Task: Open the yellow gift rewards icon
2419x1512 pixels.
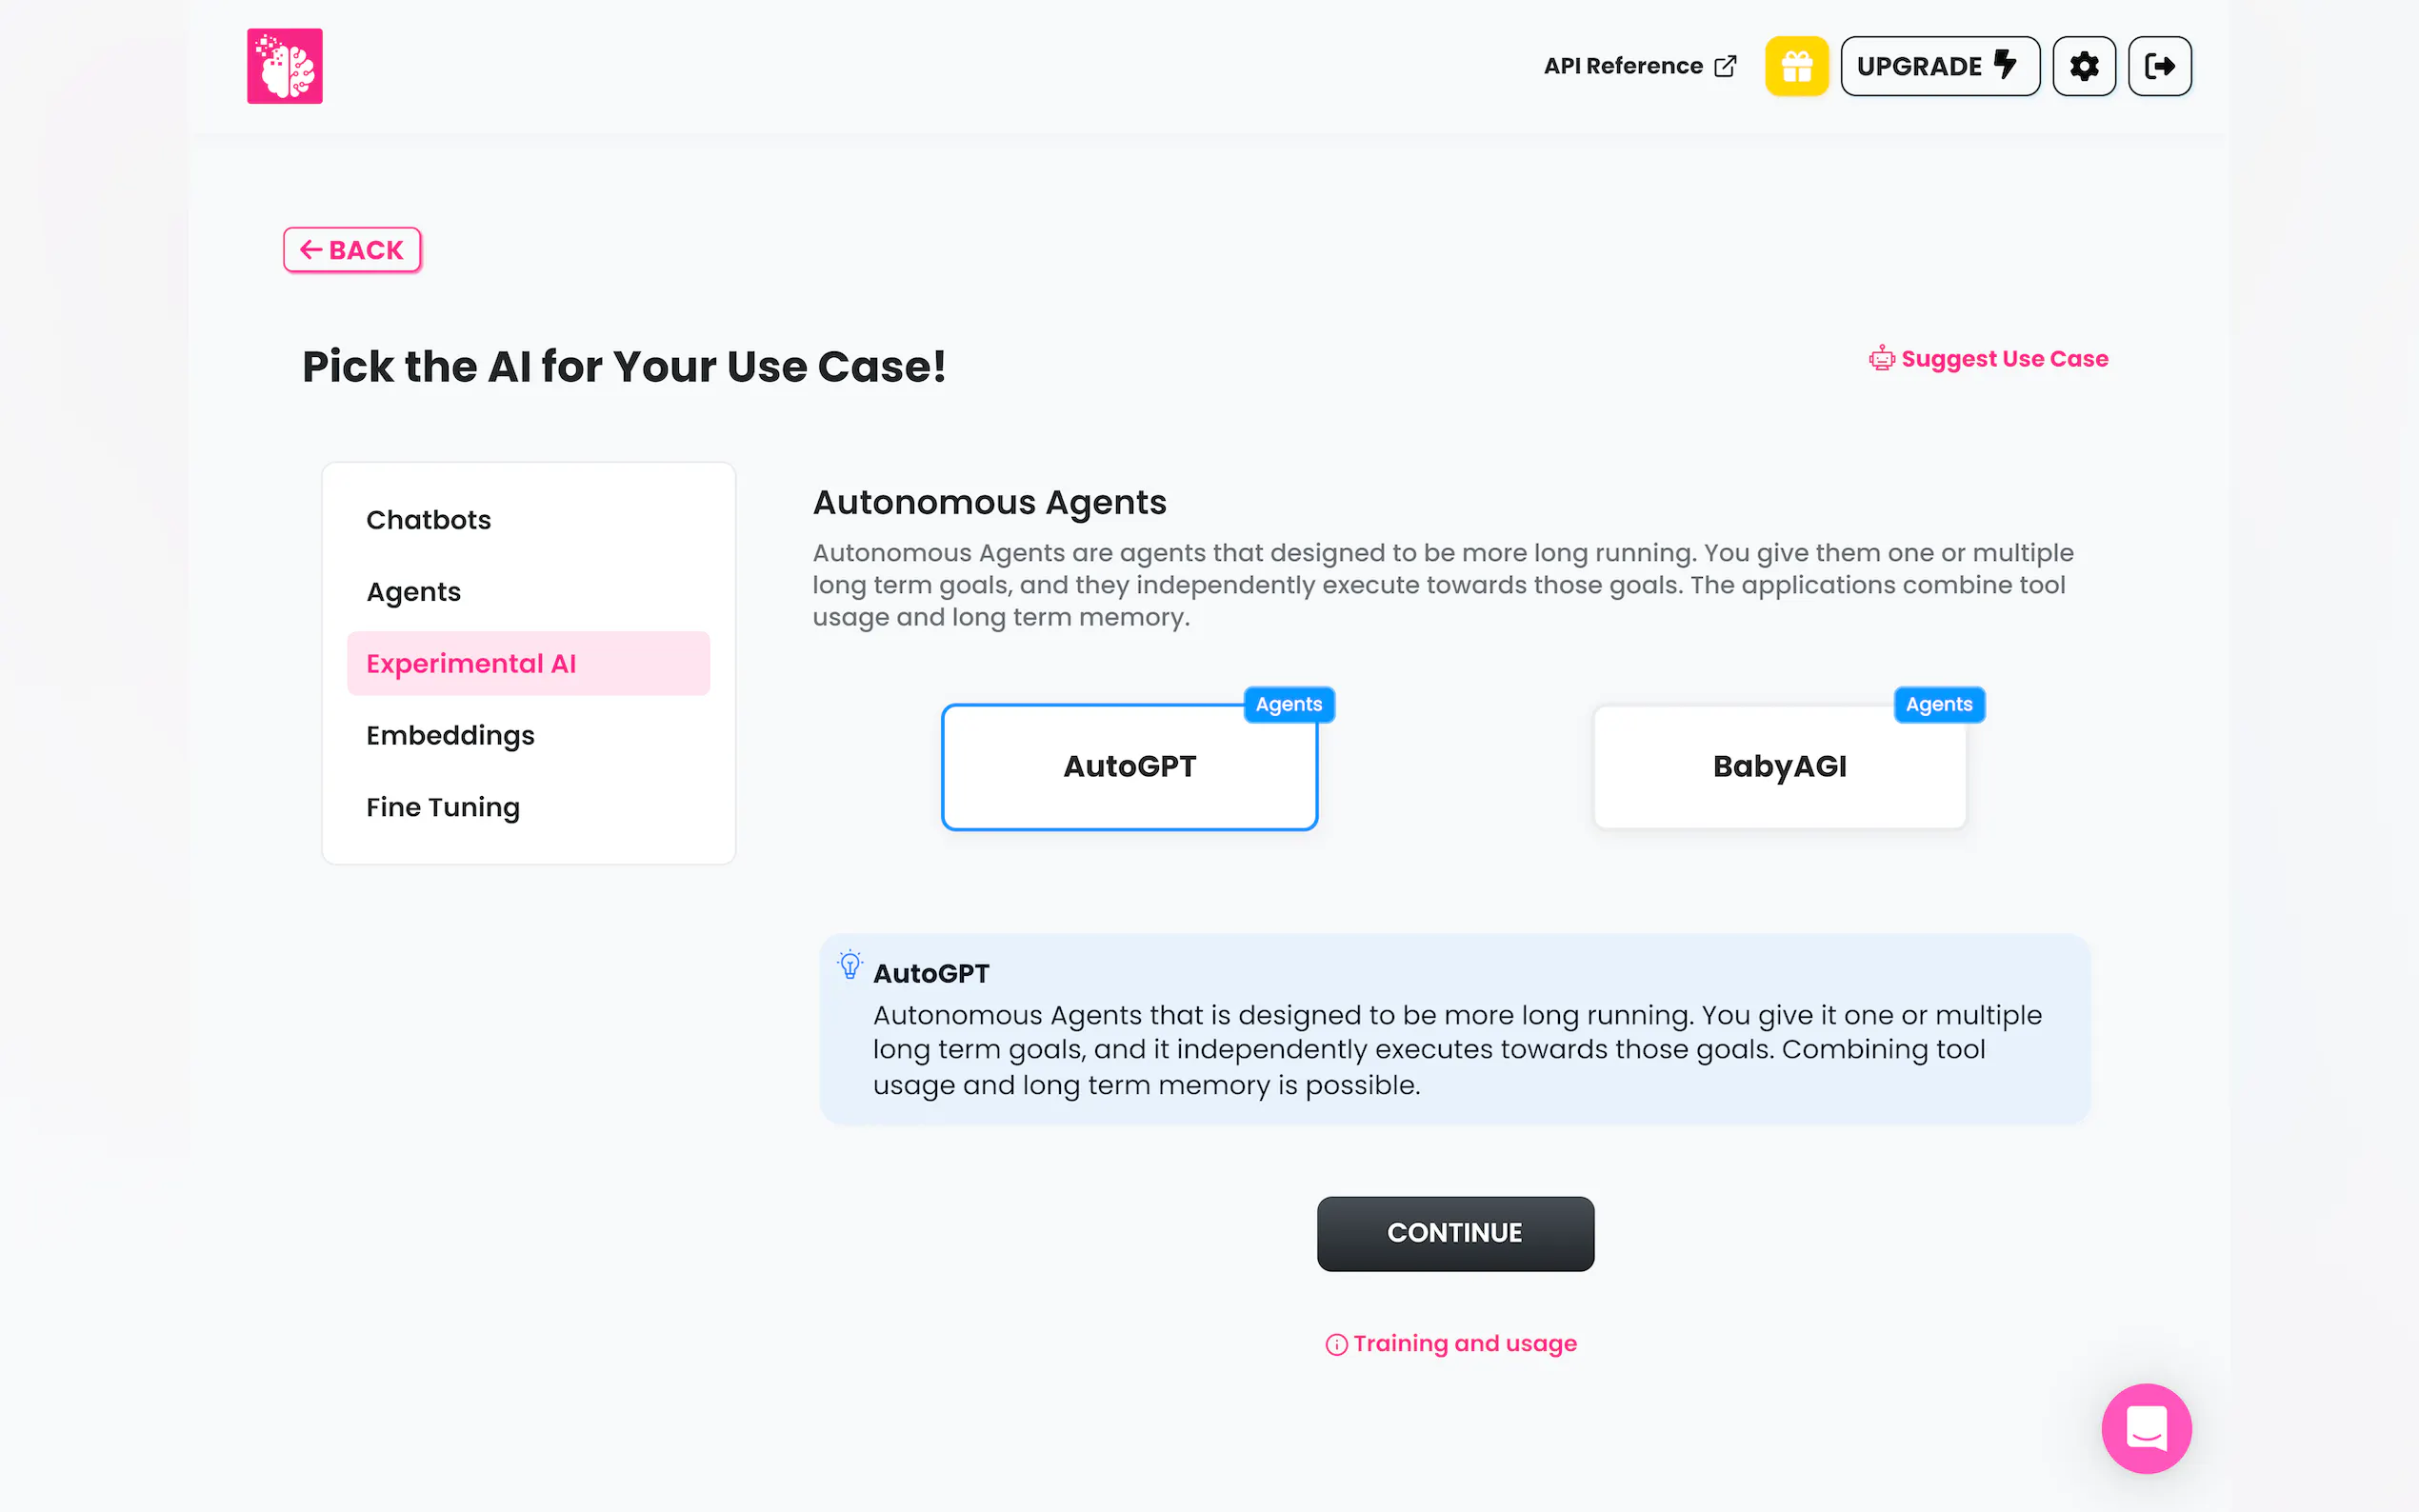Action: [1795, 66]
